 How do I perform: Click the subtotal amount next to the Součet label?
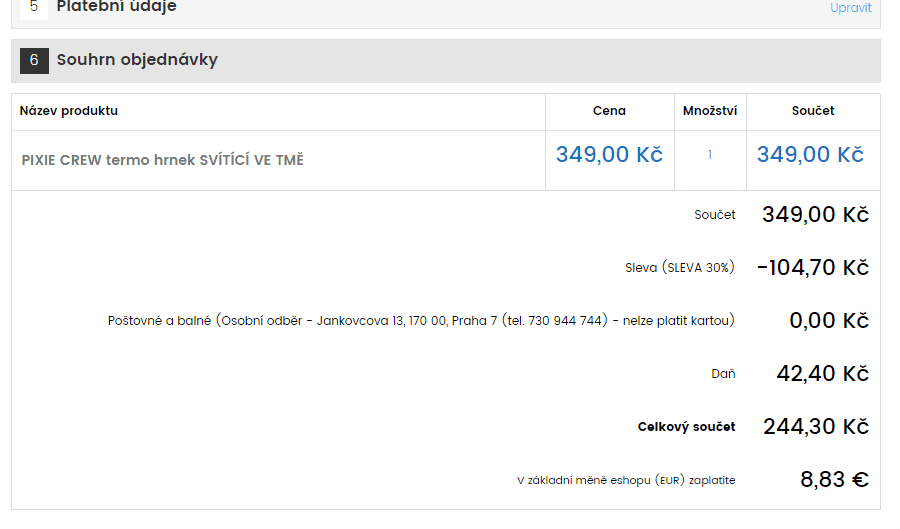pos(815,215)
